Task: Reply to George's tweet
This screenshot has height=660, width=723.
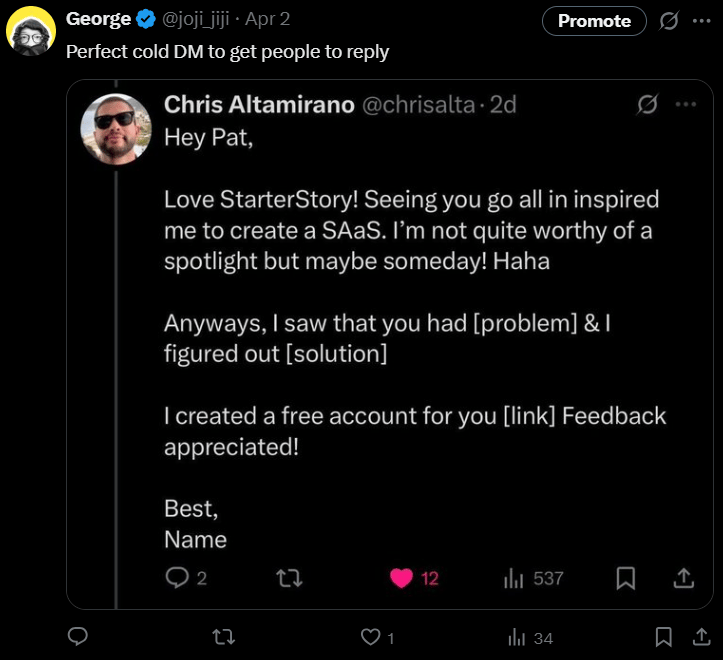Action: [x=78, y=637]
